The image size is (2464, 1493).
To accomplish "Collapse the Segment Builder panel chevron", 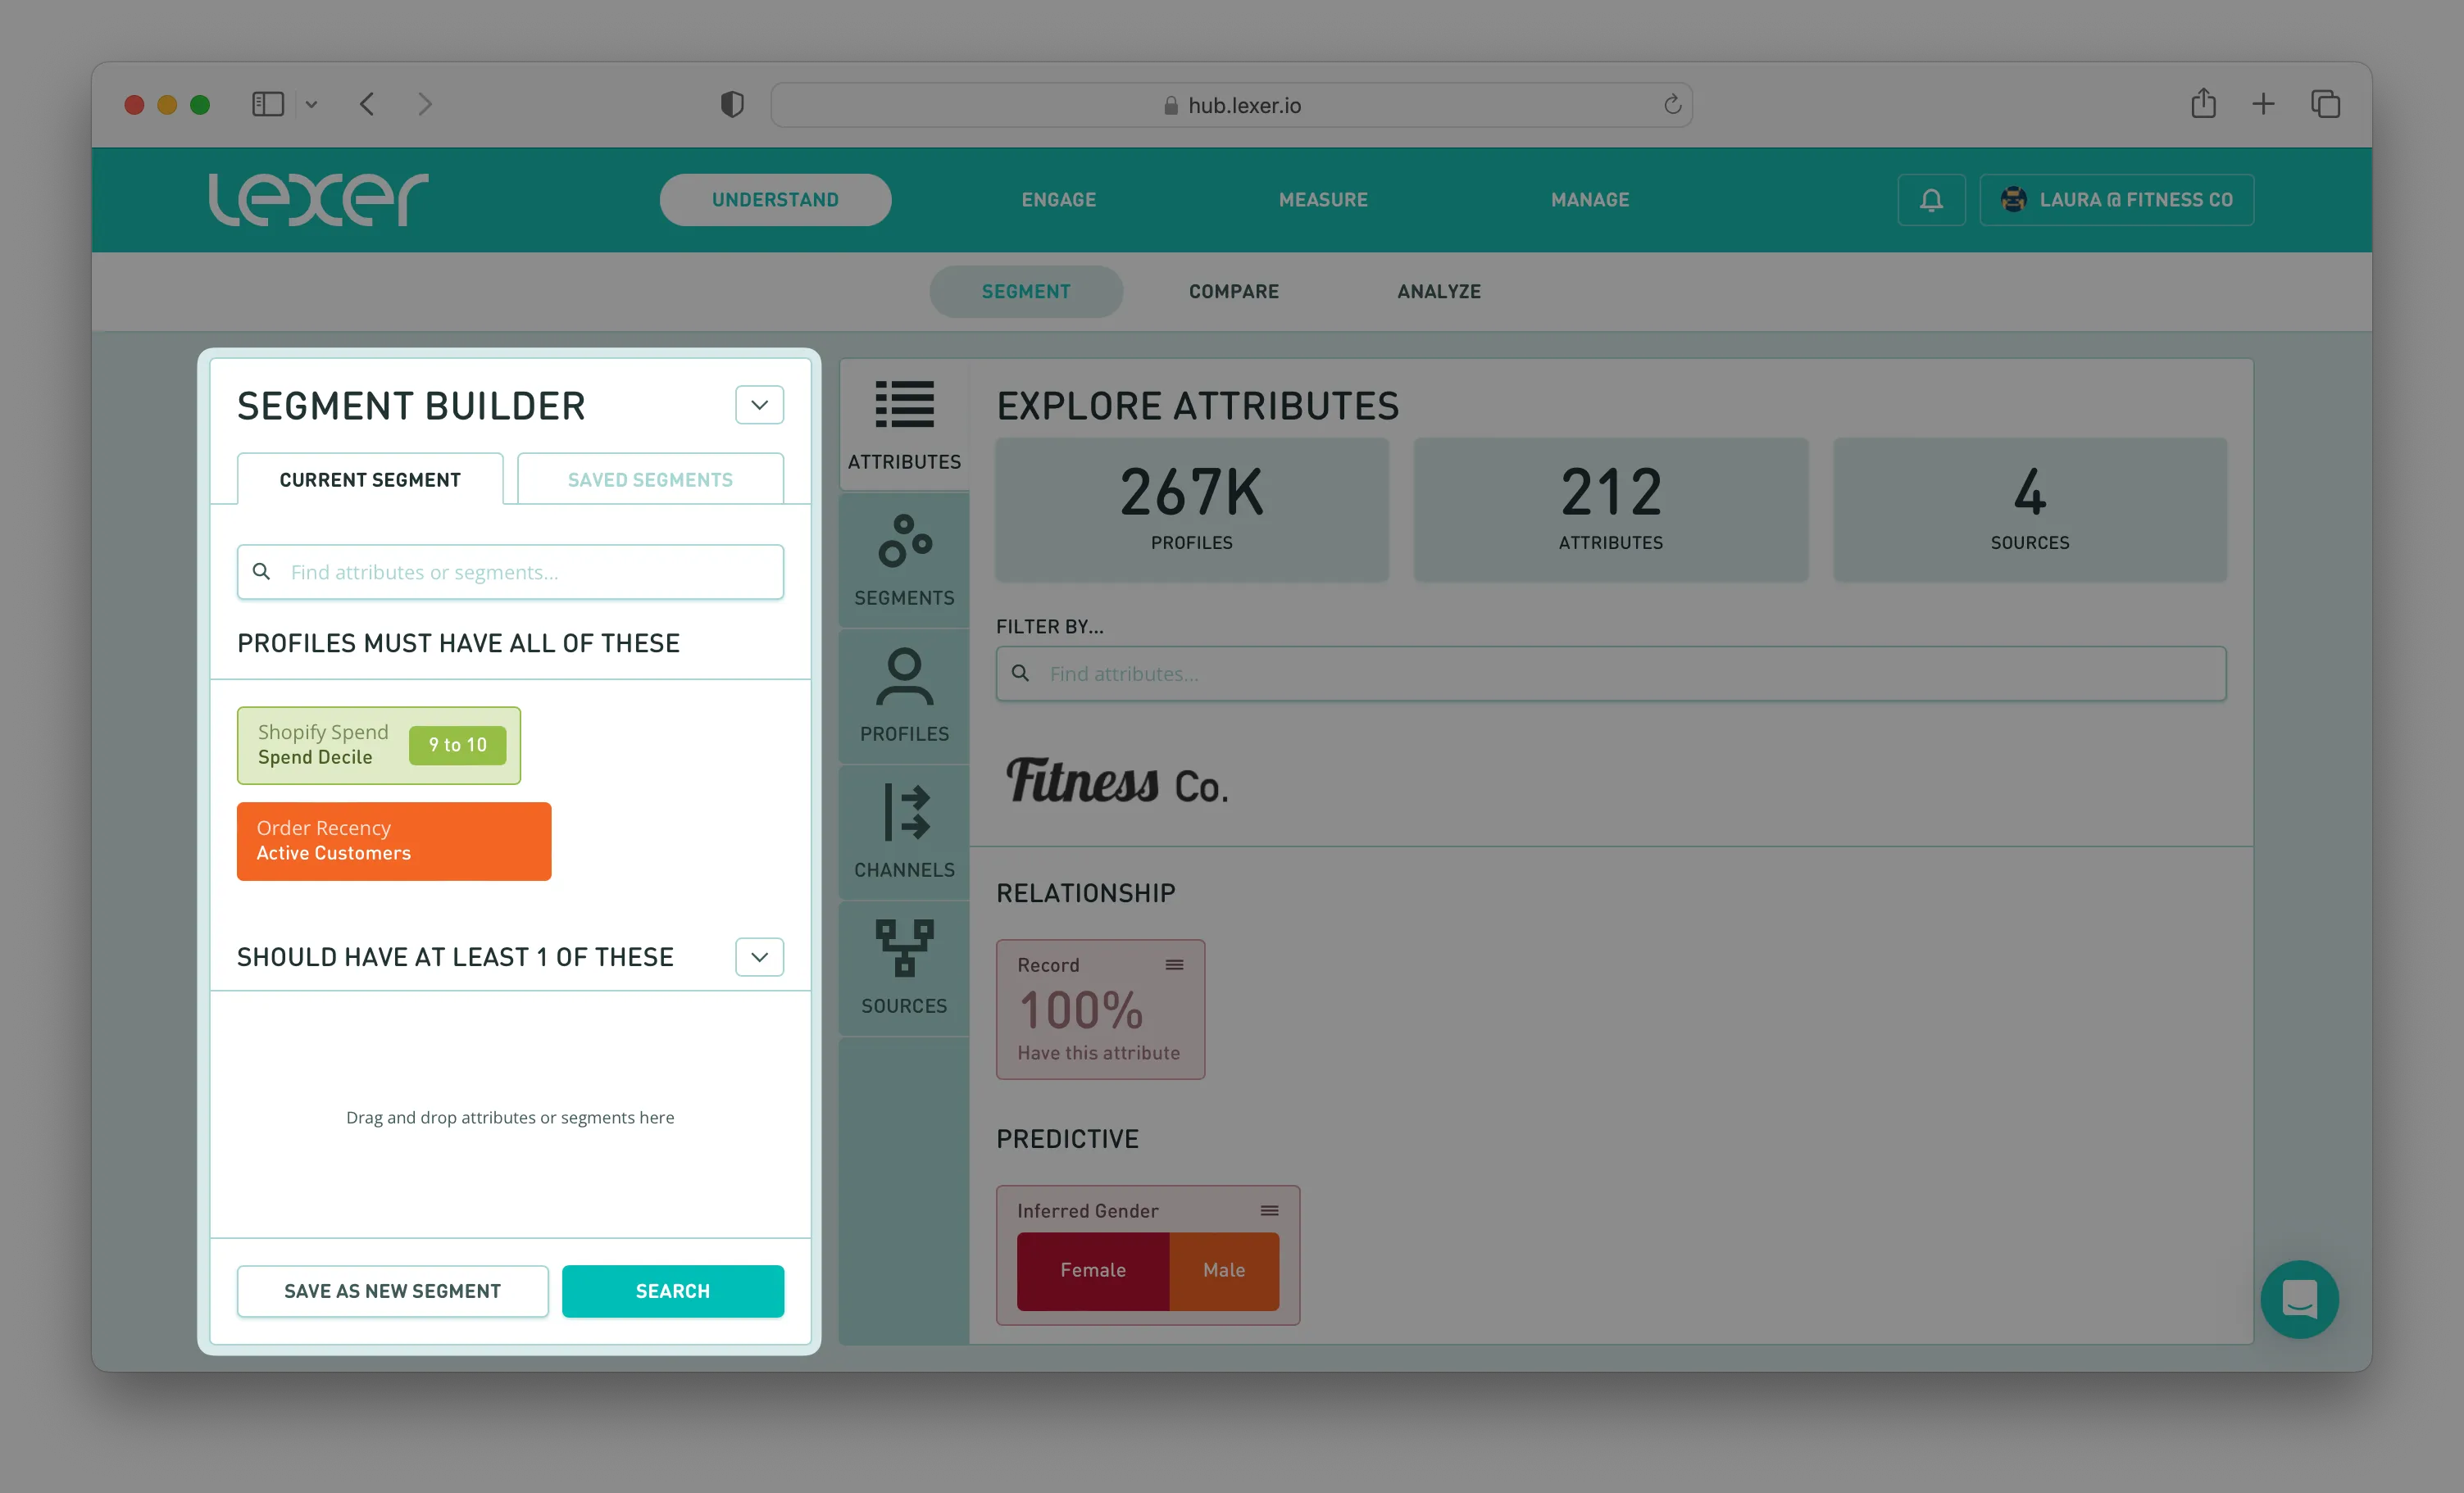I will point(759,405).
